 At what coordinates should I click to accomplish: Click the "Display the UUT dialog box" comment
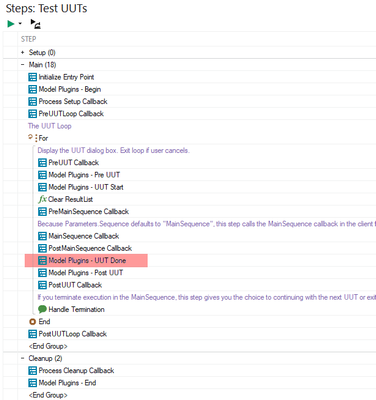pyautogui.click(x=114, y=150)
